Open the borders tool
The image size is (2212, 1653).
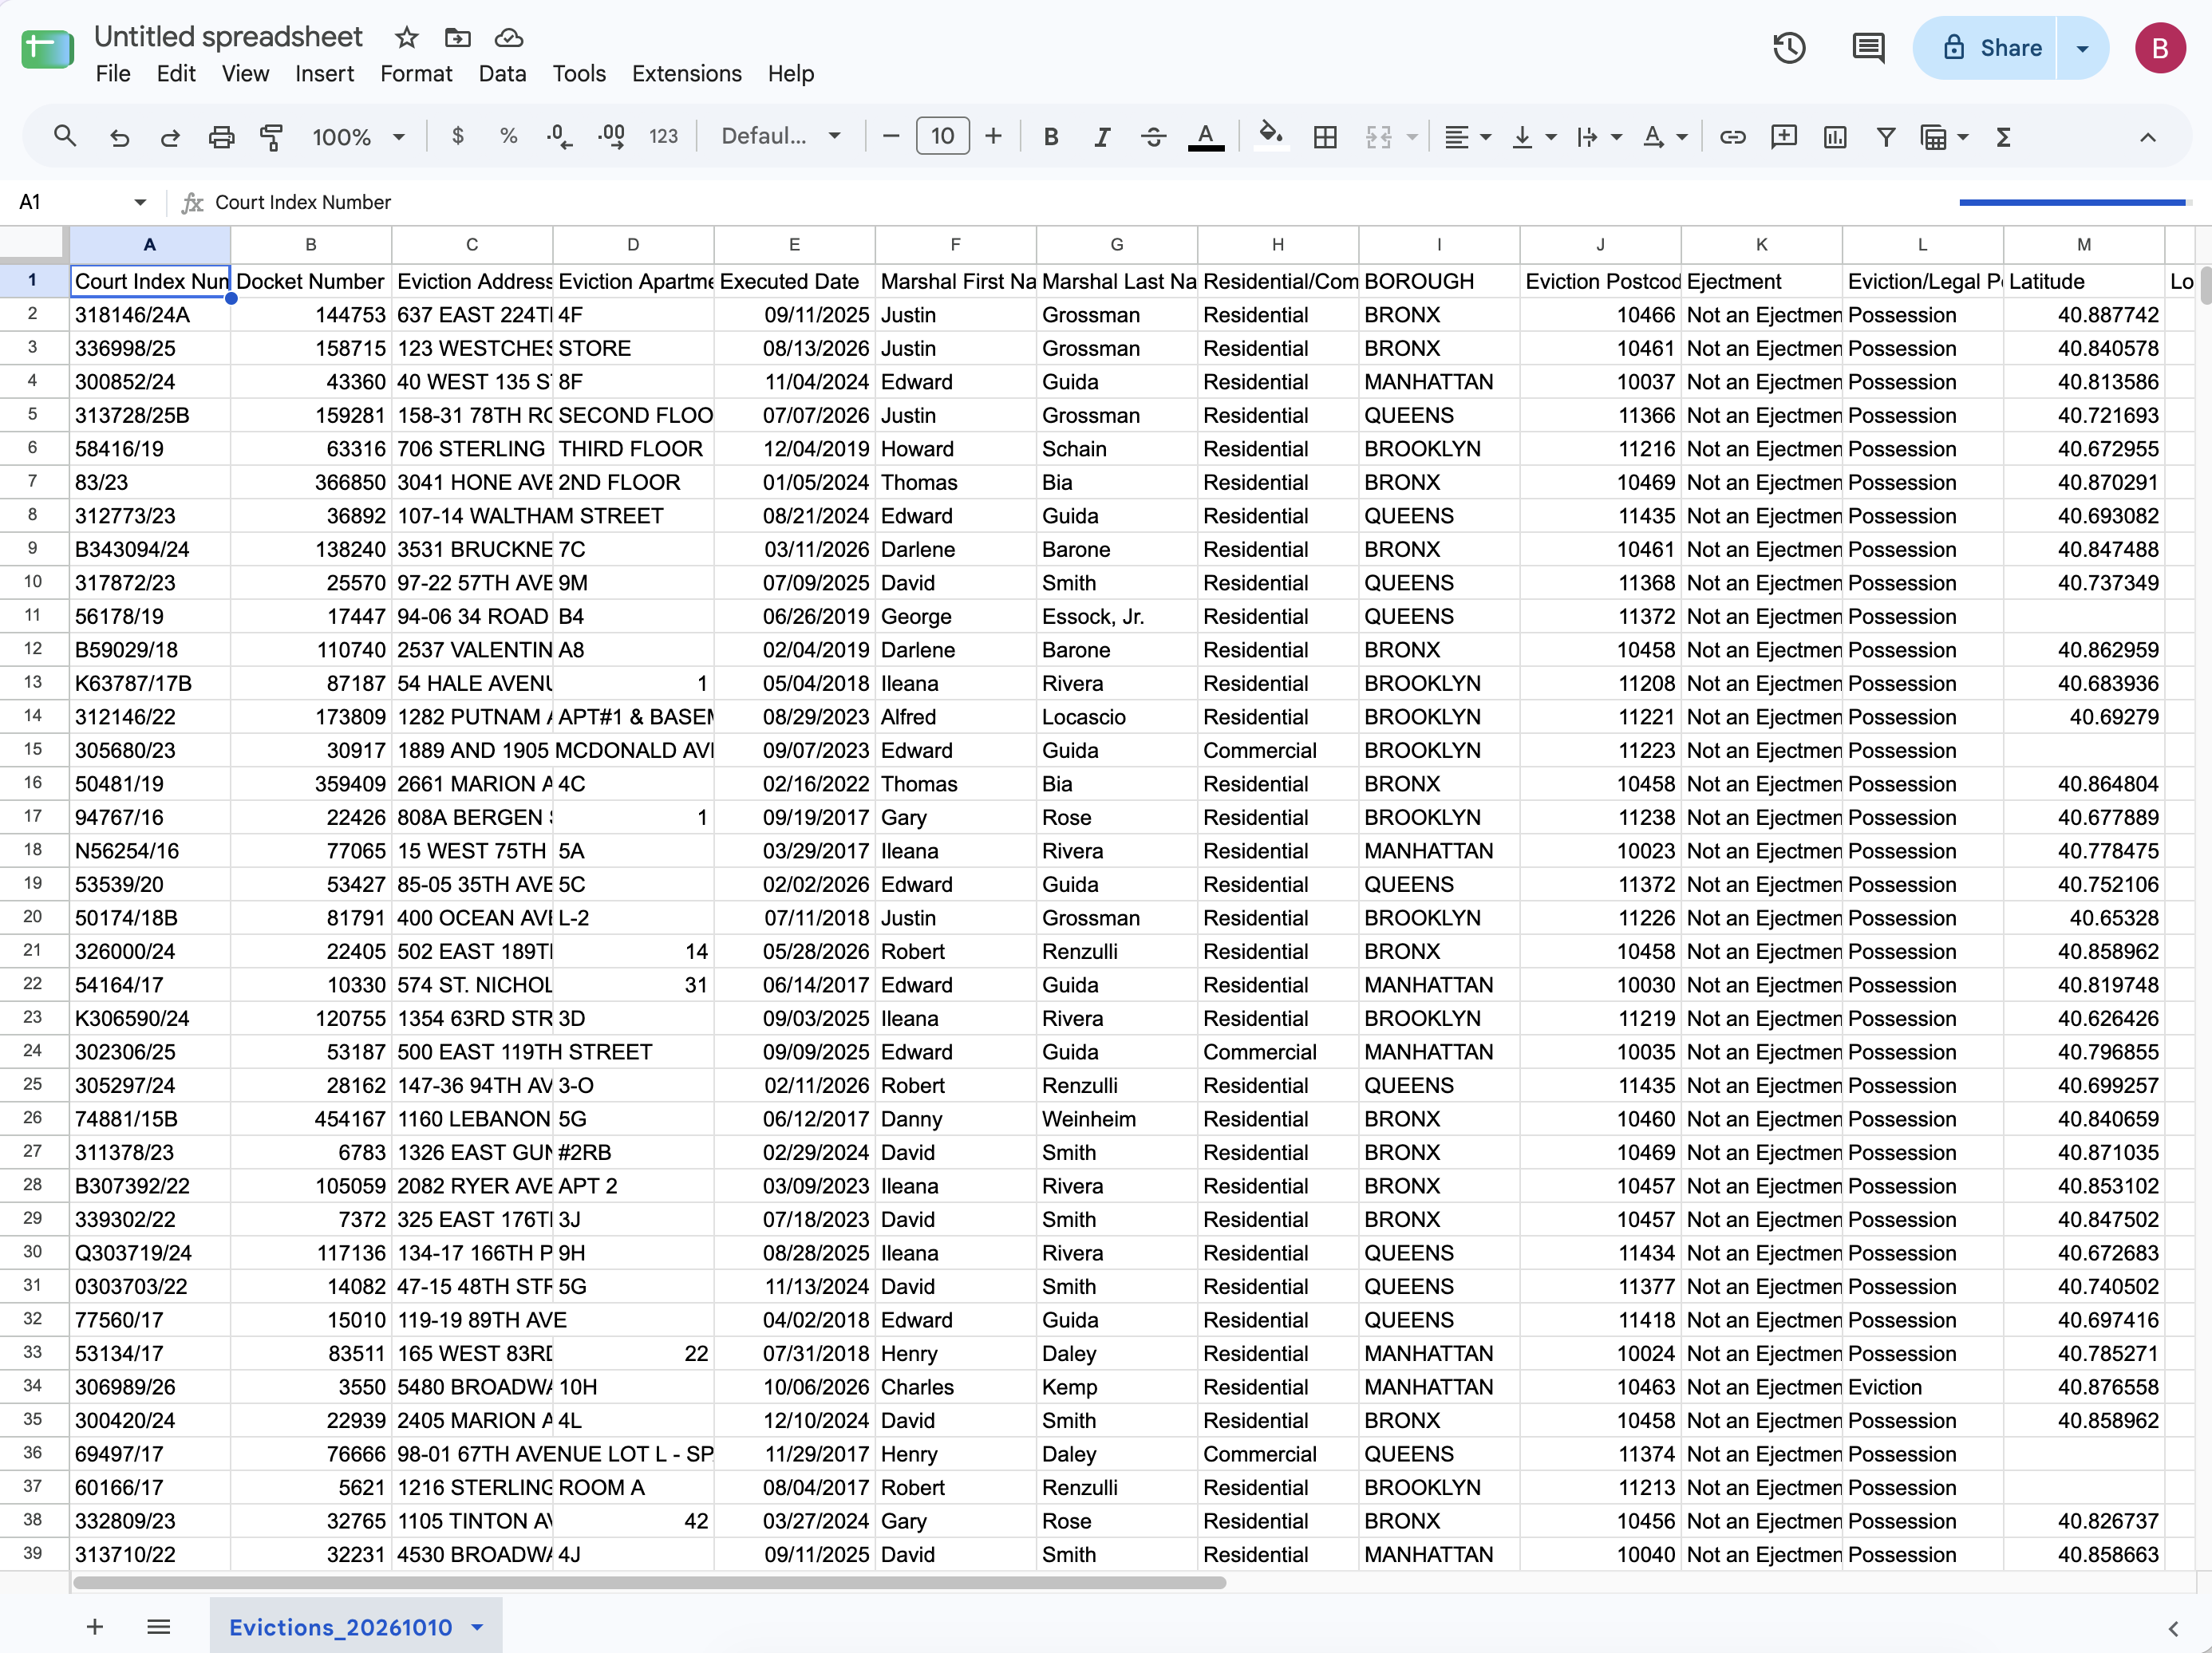[x=1325, y=136]
